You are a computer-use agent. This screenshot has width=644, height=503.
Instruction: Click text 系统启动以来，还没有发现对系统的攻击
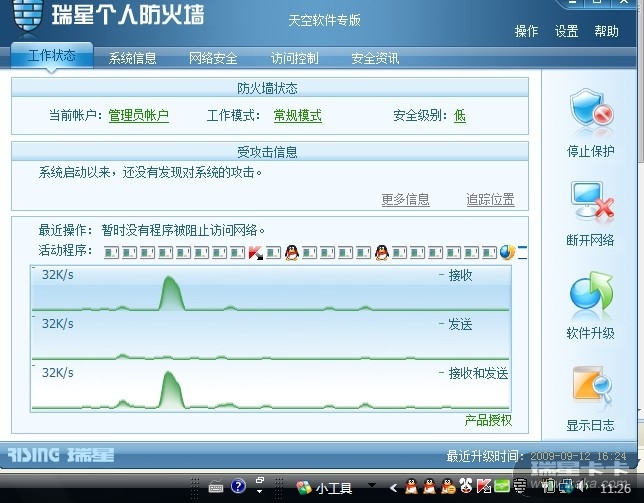point(150,172)
